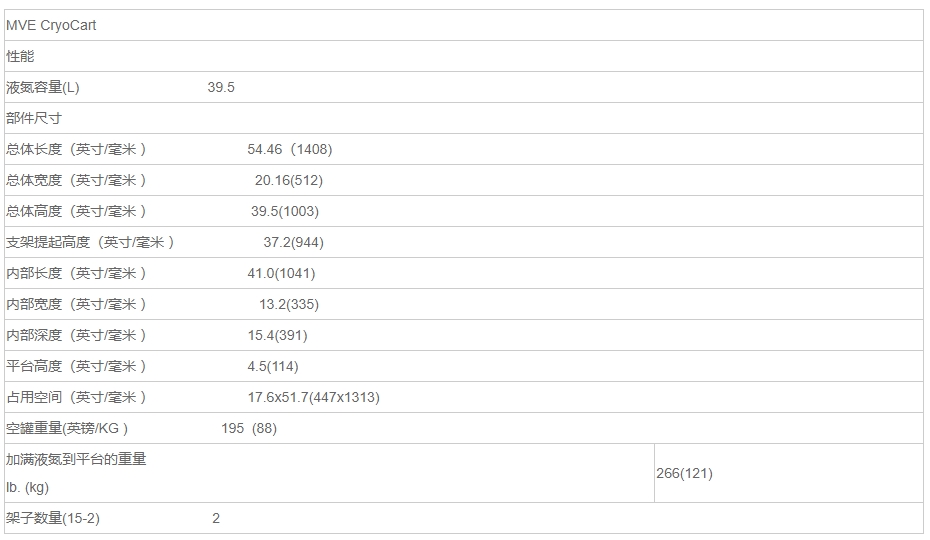
Task: Click the 20.16(512) width value
Action: click(x=289, y=180)
